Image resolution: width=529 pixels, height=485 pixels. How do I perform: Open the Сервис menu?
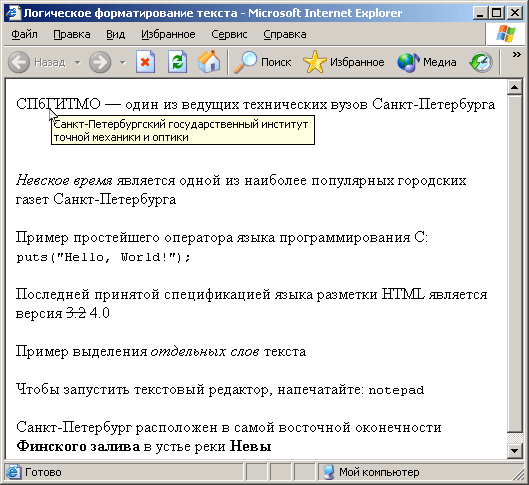(229, 34)
